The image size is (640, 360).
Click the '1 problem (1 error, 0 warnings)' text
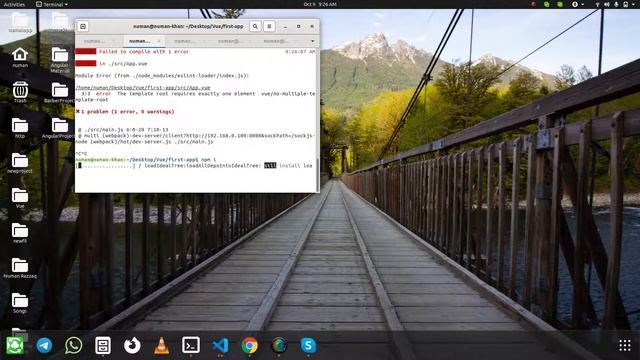[127, 111]
